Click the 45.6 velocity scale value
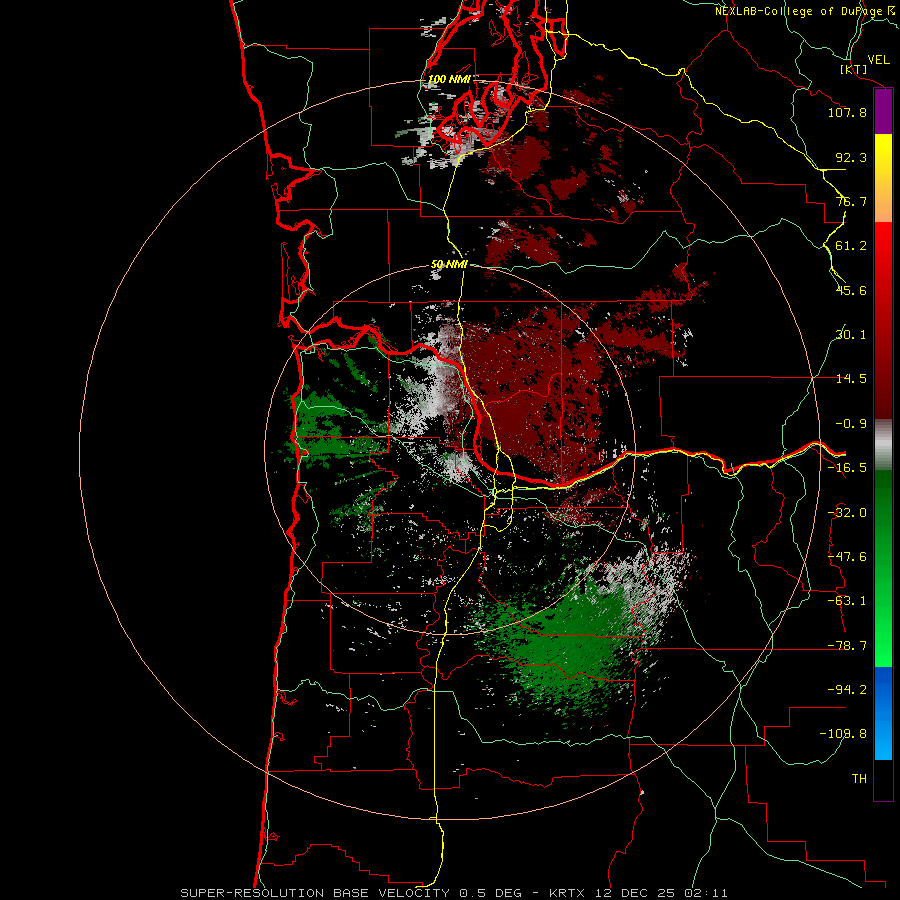Viewport: 900px width, 900px height. pyautogui.click(x=851, y=290)
